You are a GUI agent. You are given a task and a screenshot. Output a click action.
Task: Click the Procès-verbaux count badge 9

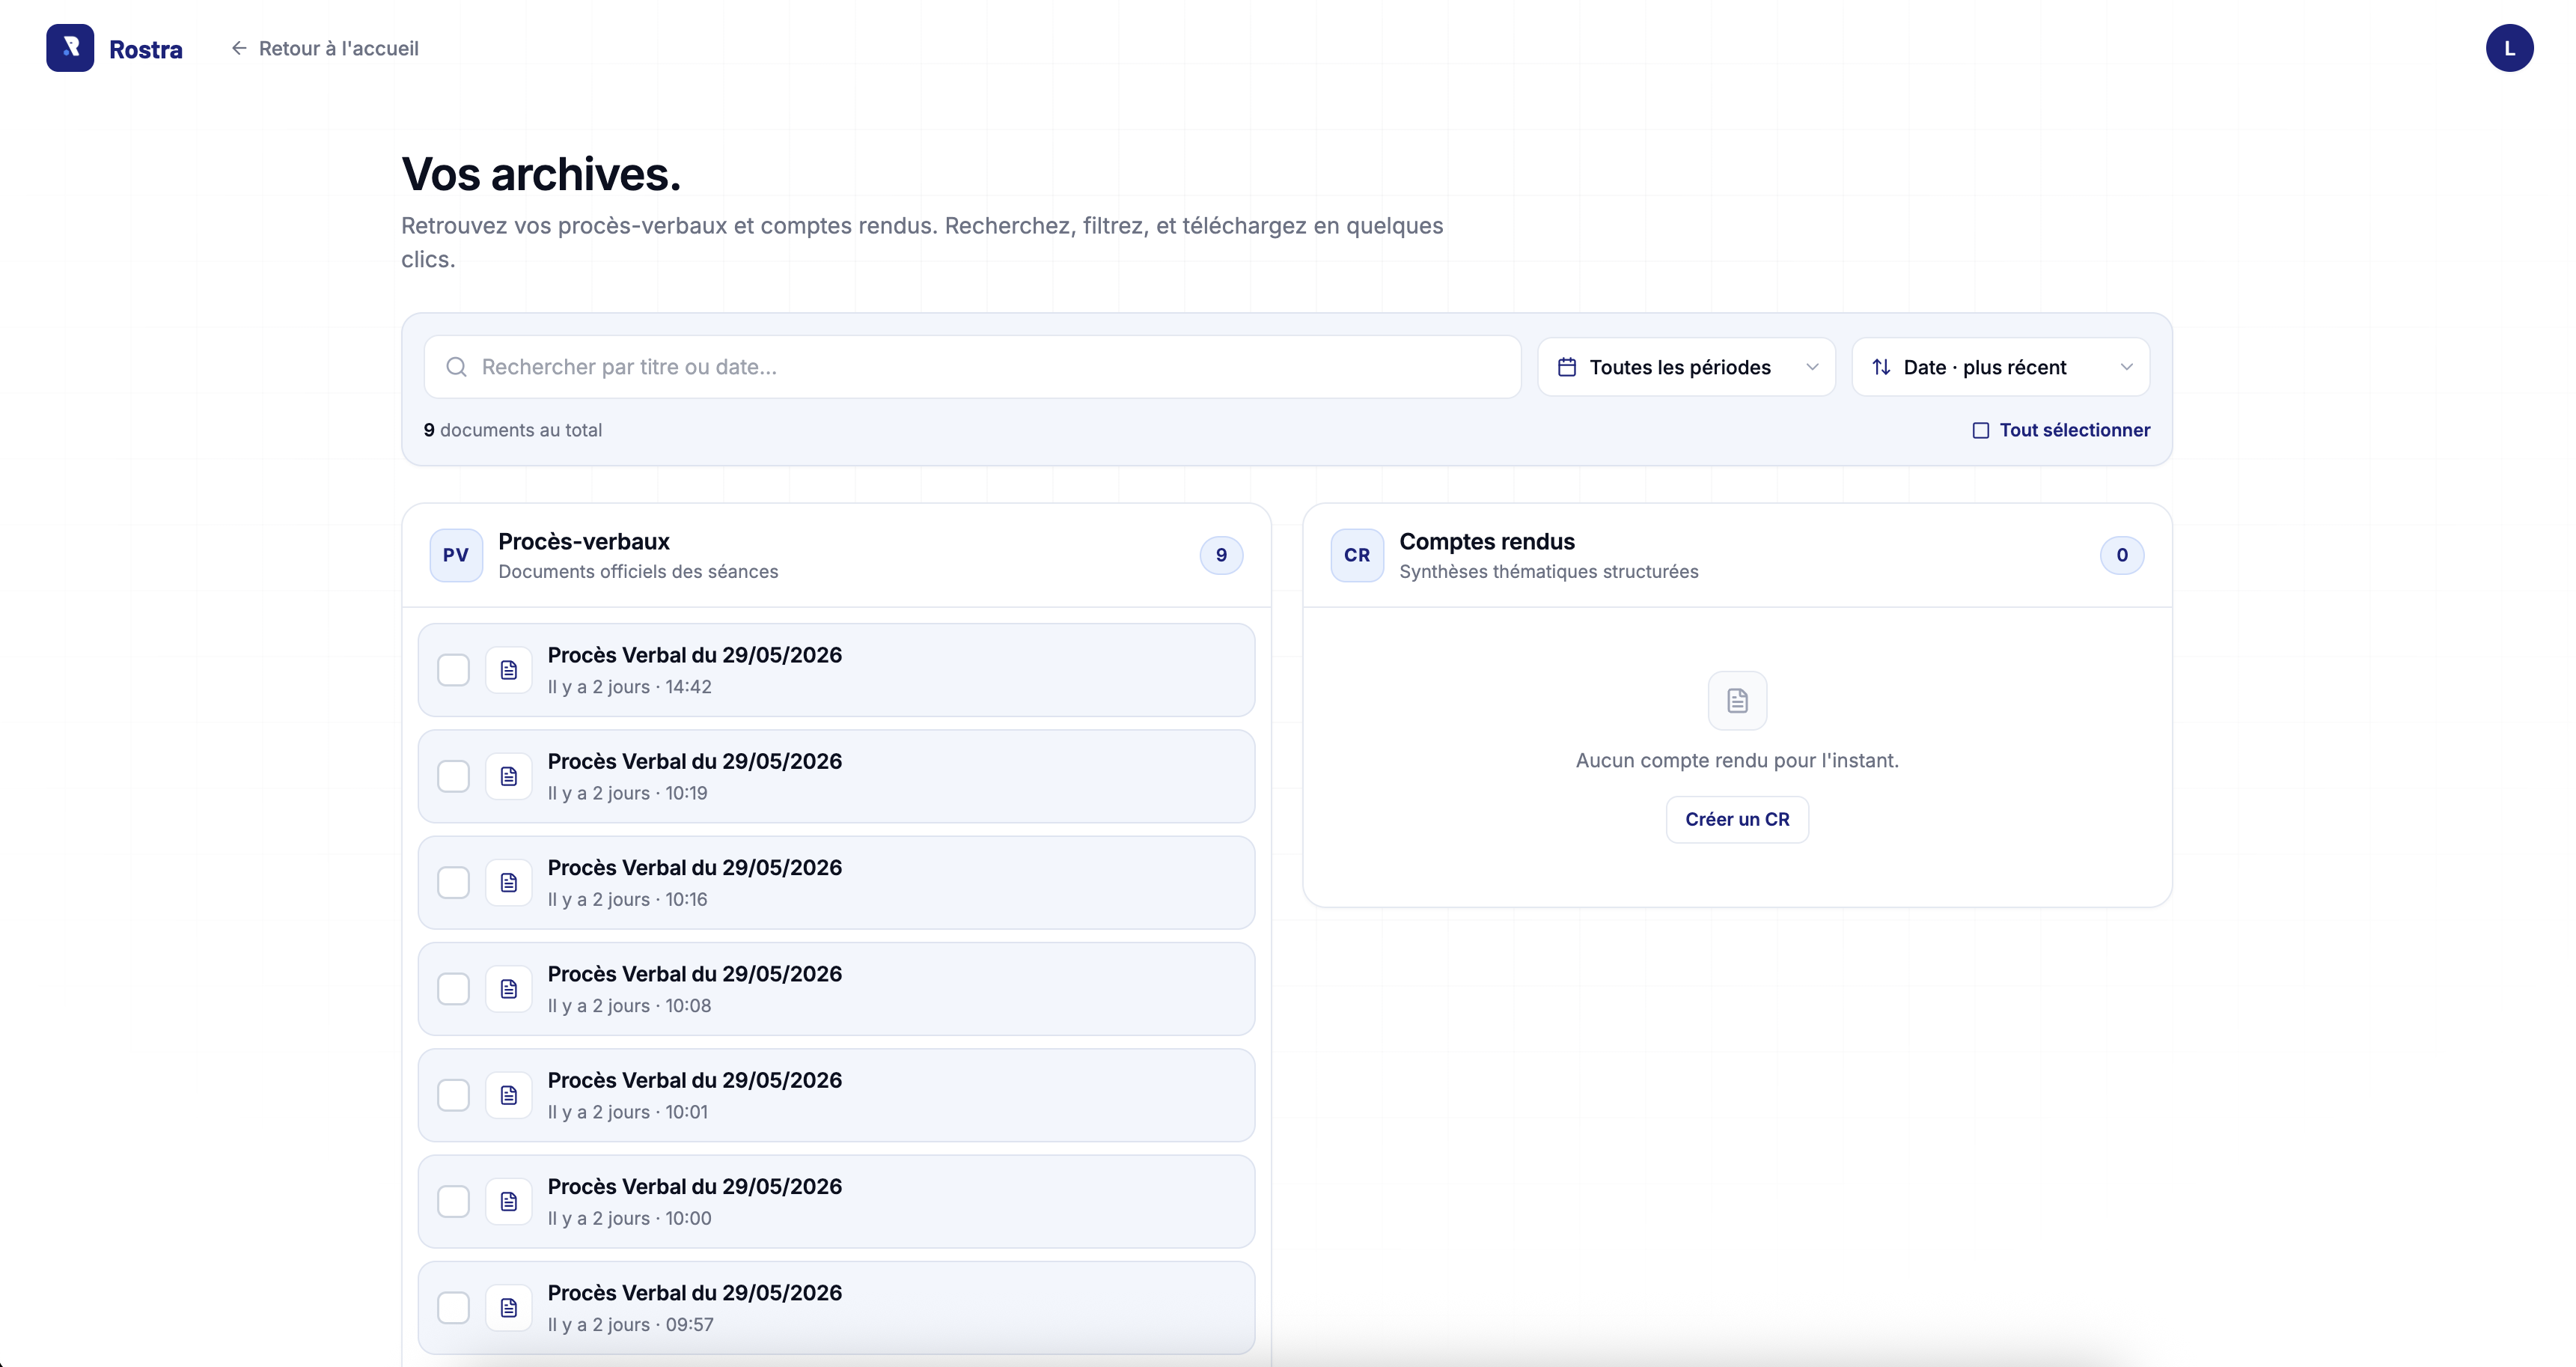point(1221,555)
